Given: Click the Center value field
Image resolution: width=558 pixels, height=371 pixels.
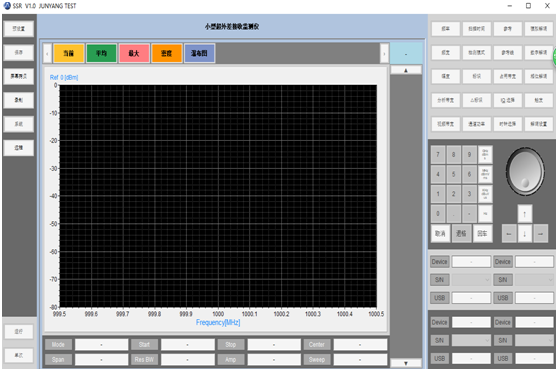Looking at the screenshot, I should (360, 344).
